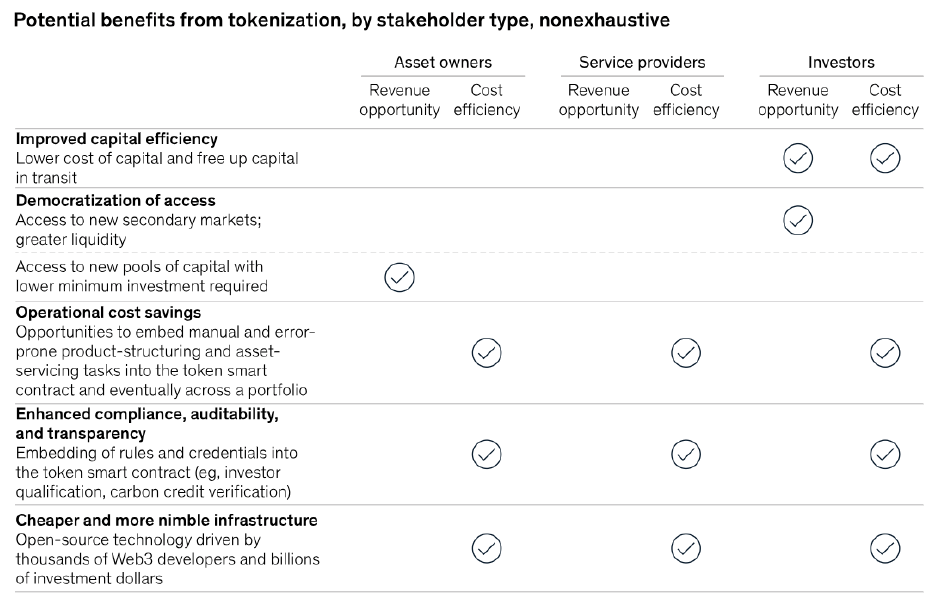Click Cheaper infrastructure Service providers checkmark
This screenshot has height=607, width=944.
(685, 548)
